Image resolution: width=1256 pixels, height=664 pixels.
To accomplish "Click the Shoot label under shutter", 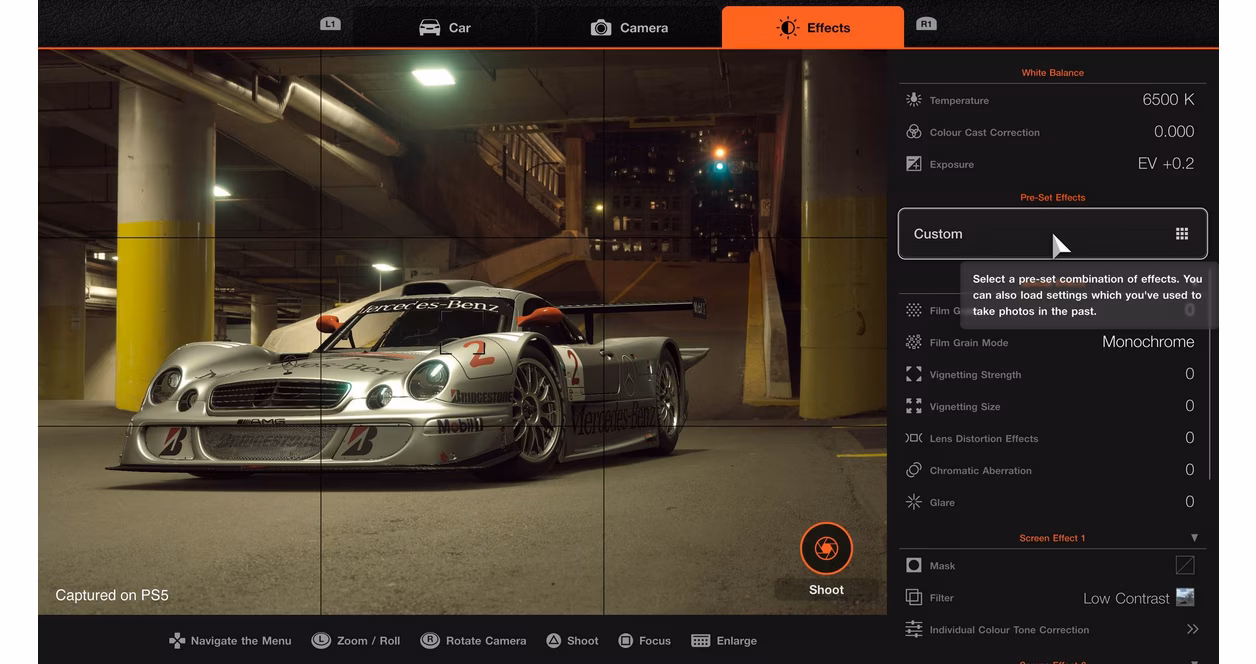I will click(x=826, y=590).
